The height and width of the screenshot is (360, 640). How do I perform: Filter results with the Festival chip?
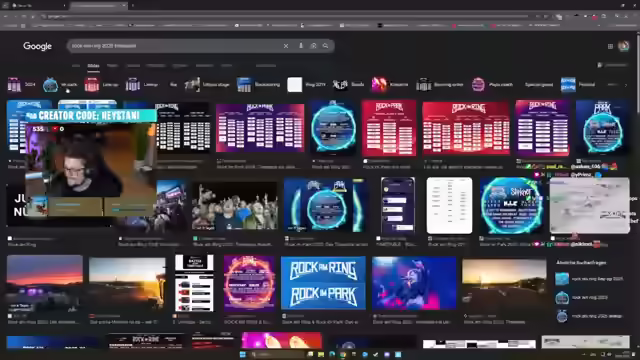tap(578, 84)
